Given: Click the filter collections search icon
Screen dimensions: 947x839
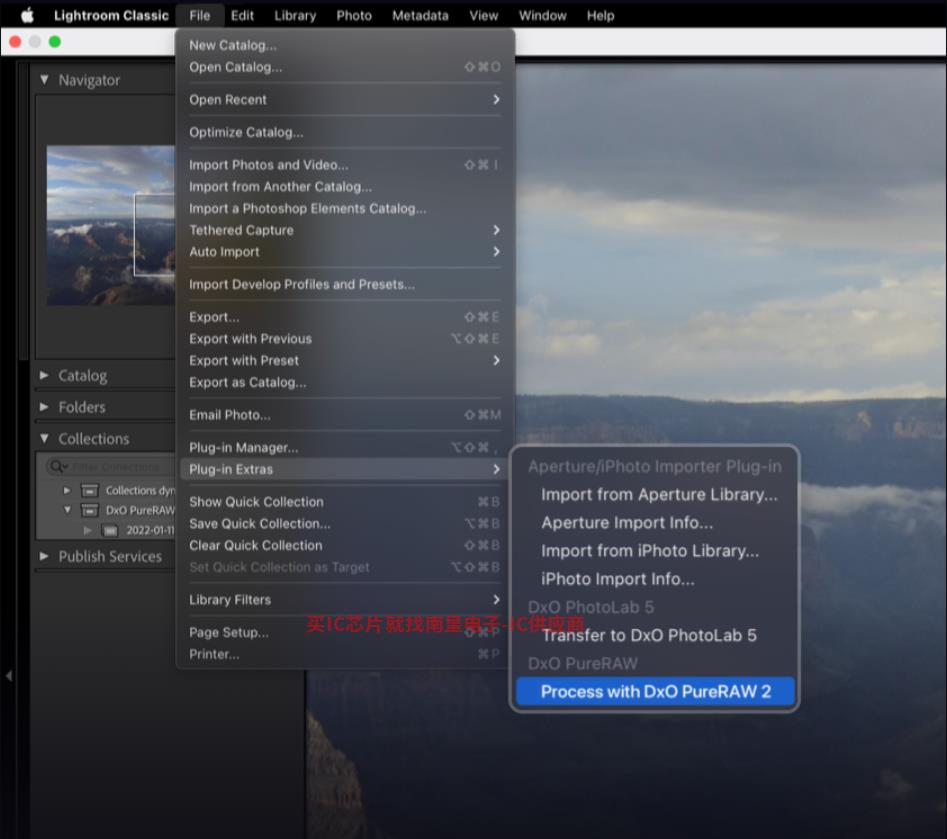Looking at the screenshot, I should click(x=58, y=467).
